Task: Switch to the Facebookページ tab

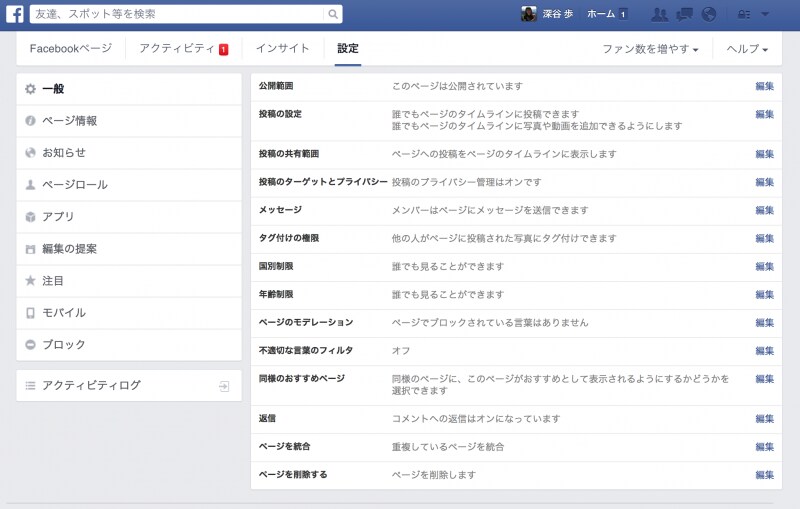Action: point(70,48)
